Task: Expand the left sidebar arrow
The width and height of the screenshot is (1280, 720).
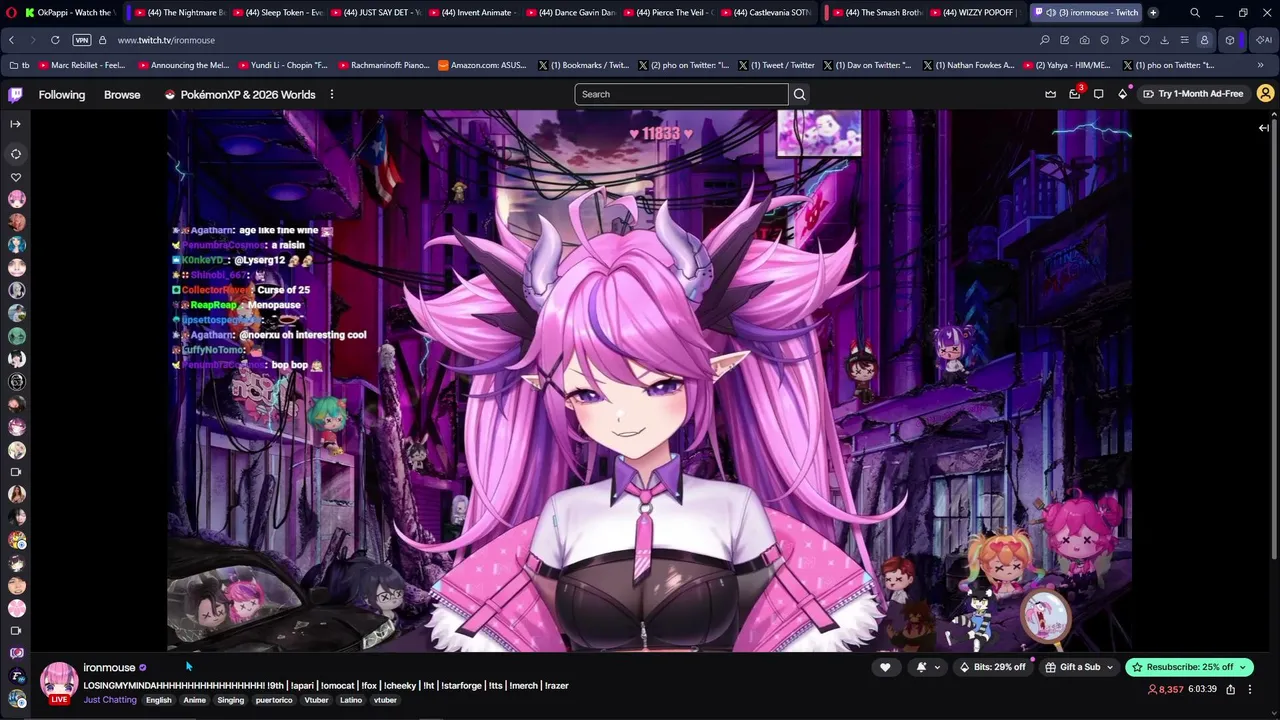Action: (x=15, y=124)
